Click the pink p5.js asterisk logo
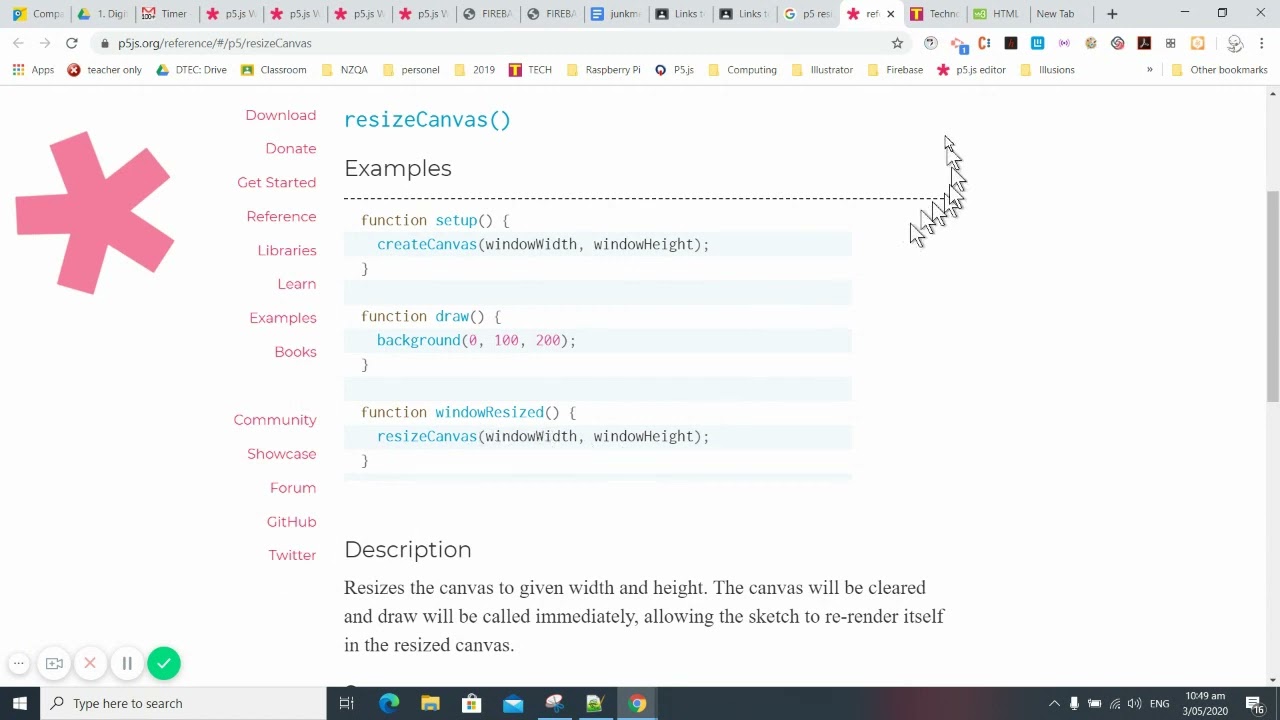The width and height of the screenshot is (1280, 720). click(95, 213)
